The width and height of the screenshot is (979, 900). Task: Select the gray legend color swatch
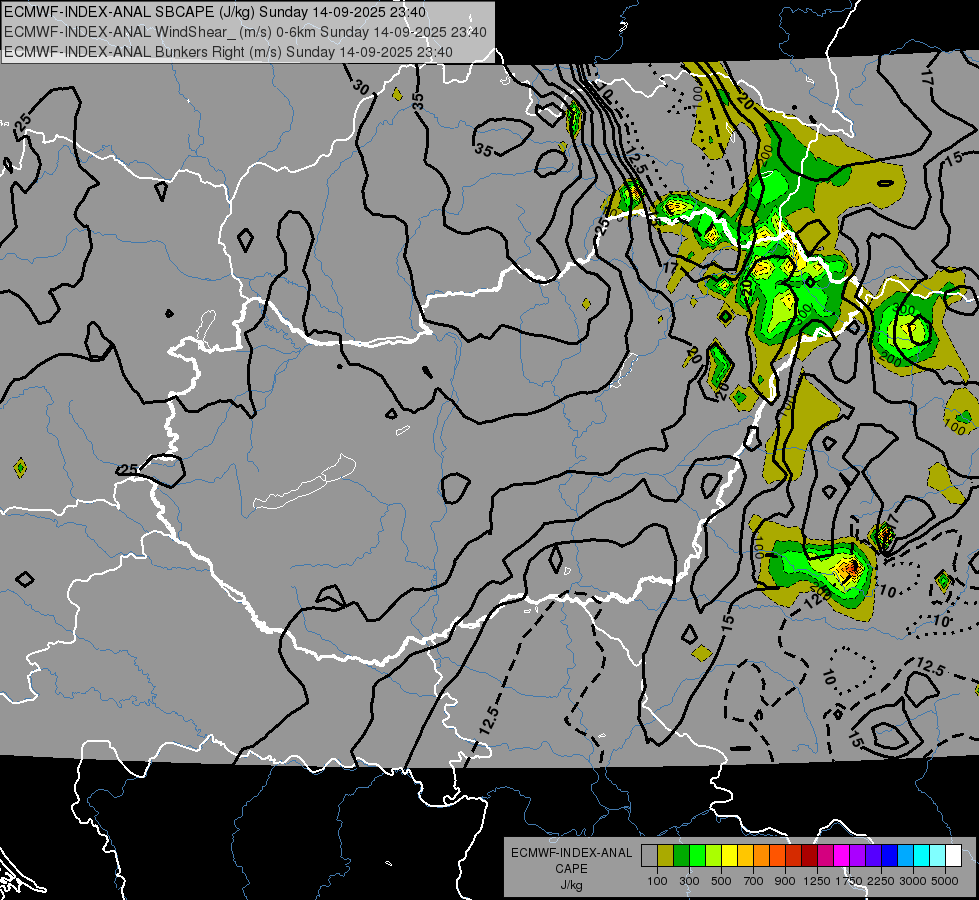pos(649,855)
